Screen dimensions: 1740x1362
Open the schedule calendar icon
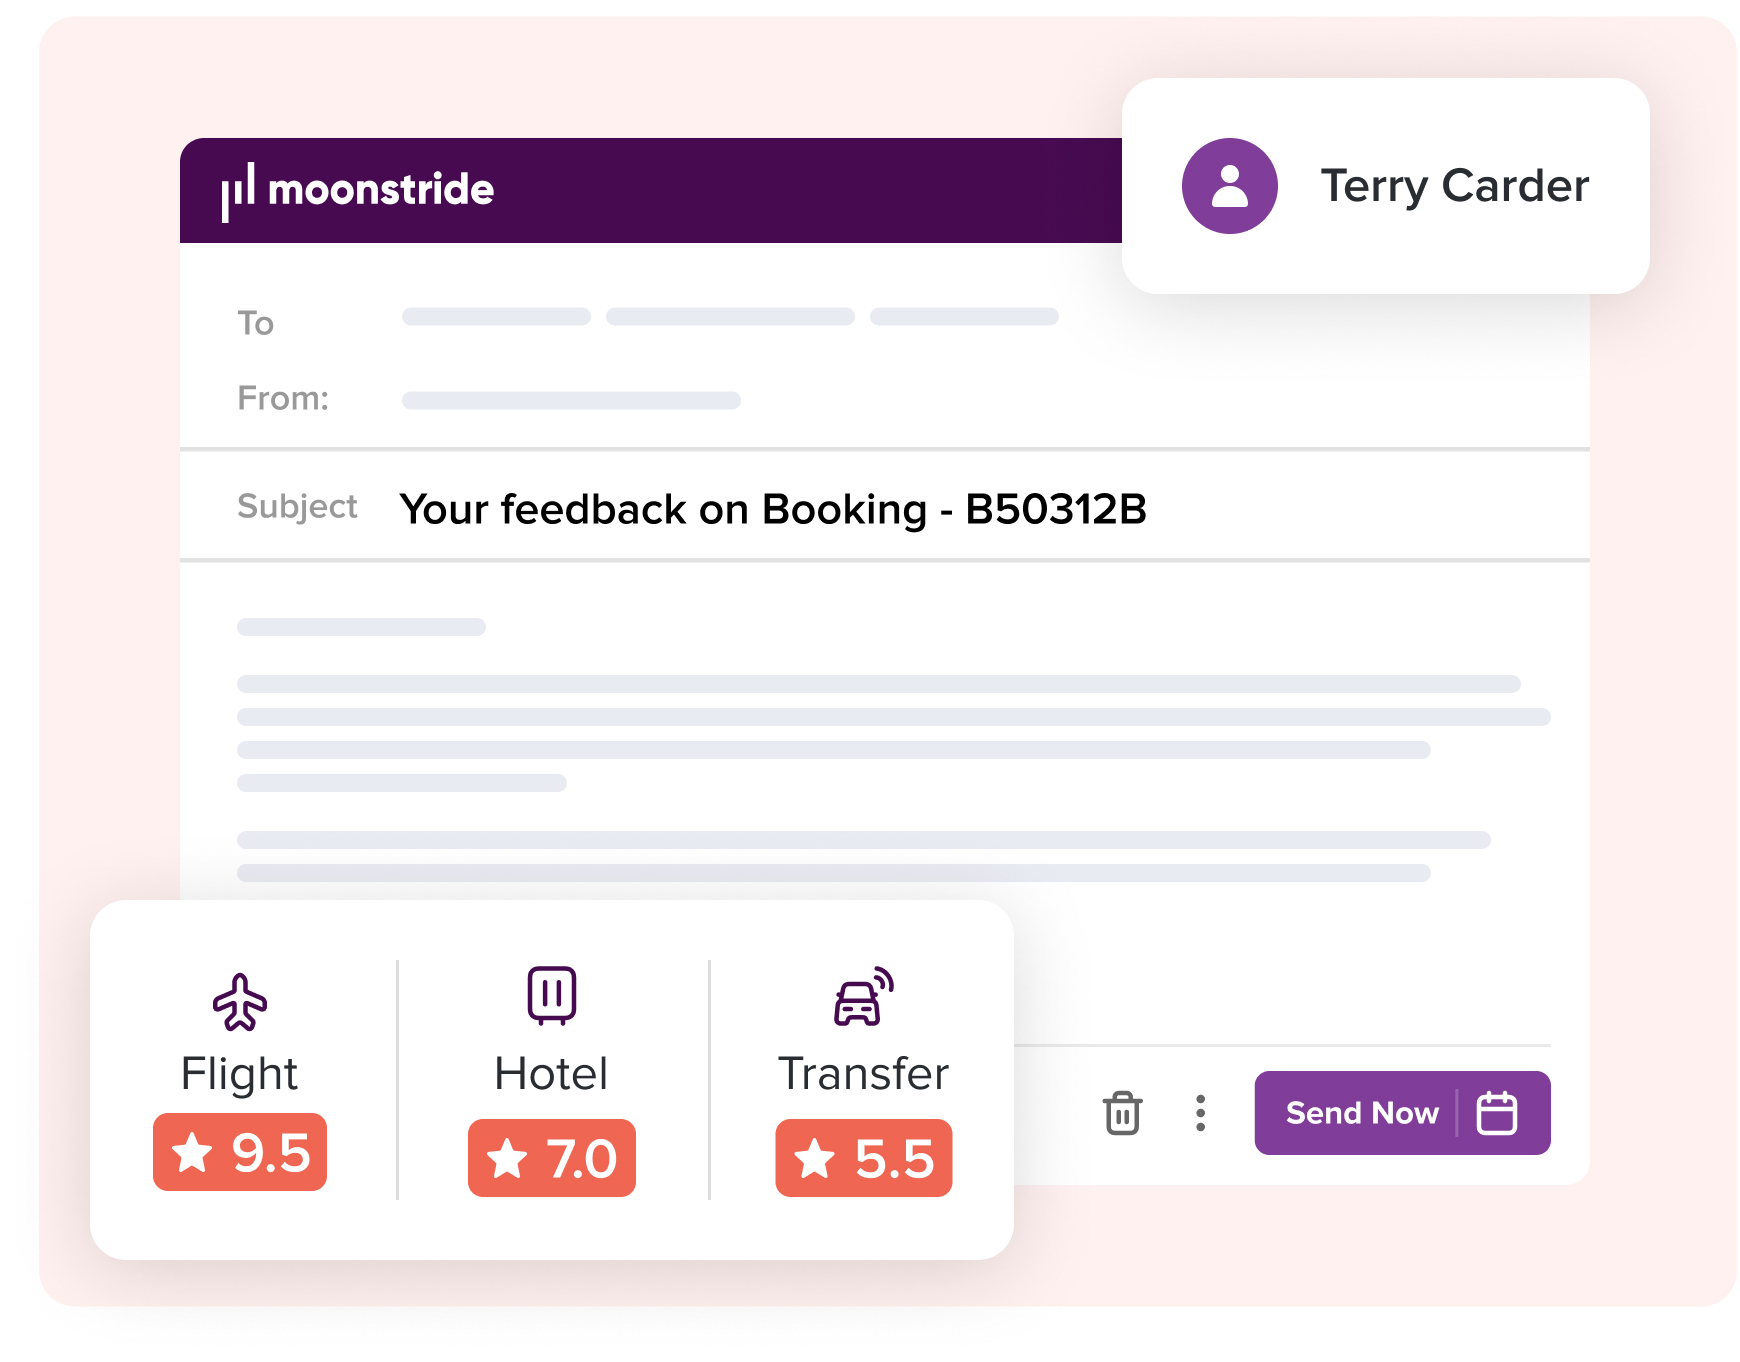pos(1497,1113)
